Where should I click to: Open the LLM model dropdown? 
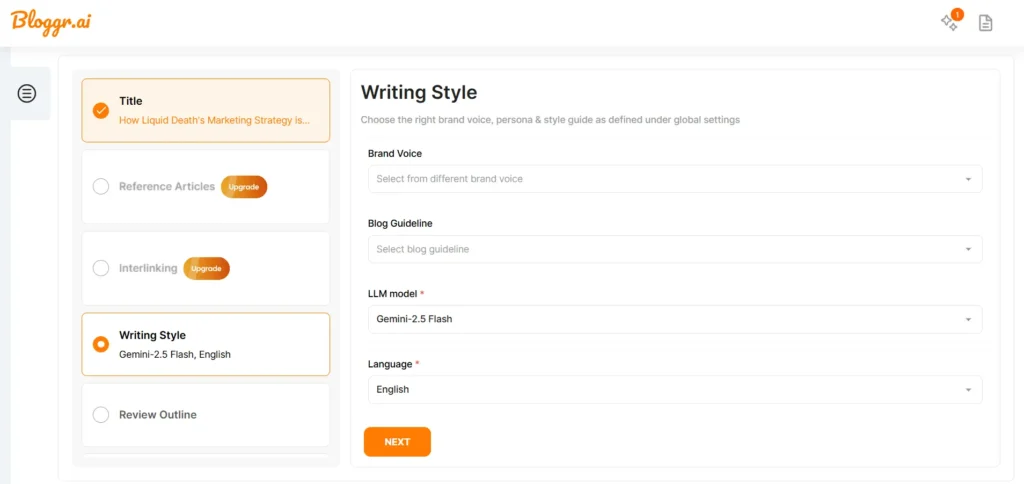[675, 319]
